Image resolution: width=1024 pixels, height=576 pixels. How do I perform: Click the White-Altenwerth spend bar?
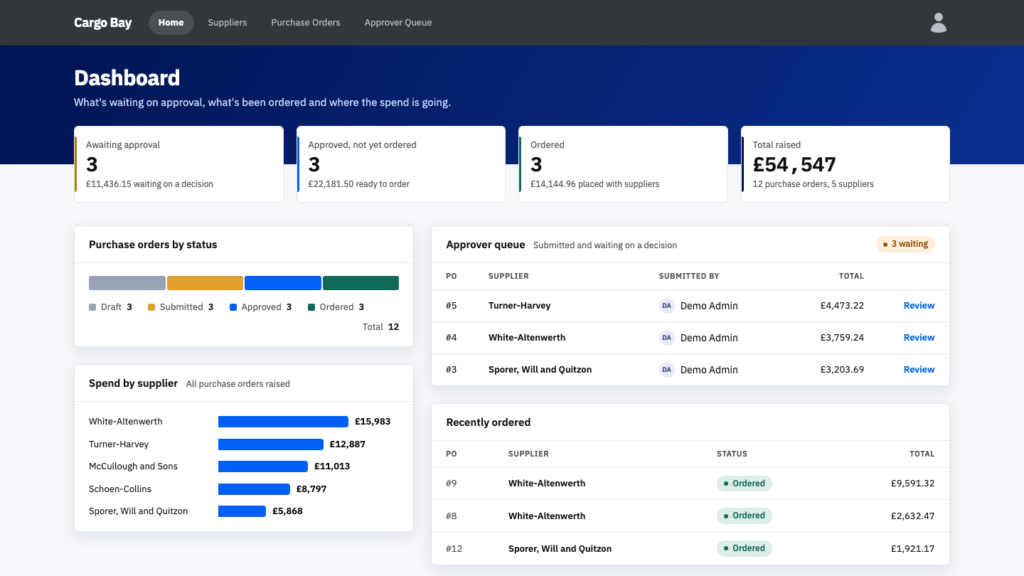pyautogui.click(x=283, y=422)
